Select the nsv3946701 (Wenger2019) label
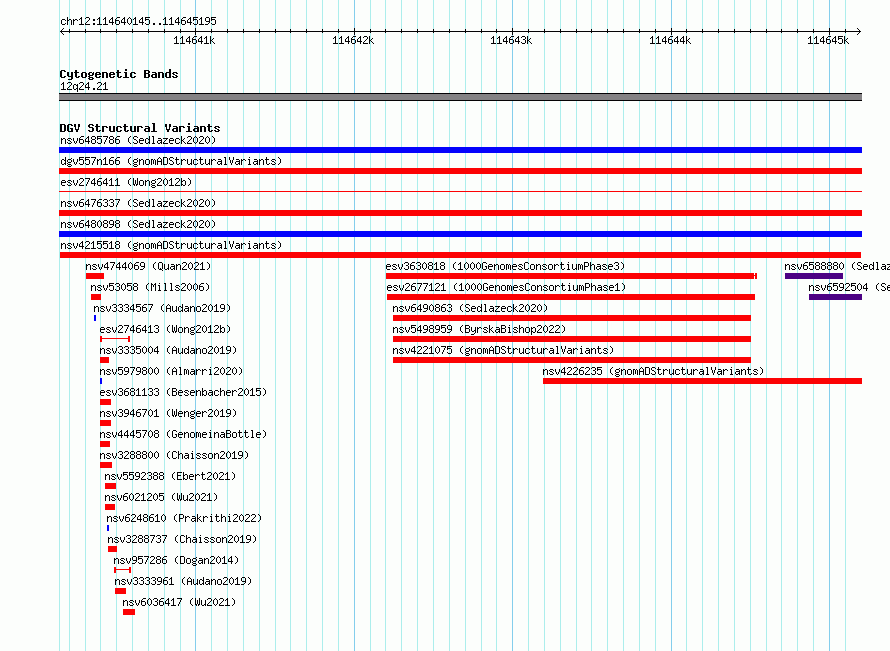Viewport: 890px width, 651px height. (168, 413)
